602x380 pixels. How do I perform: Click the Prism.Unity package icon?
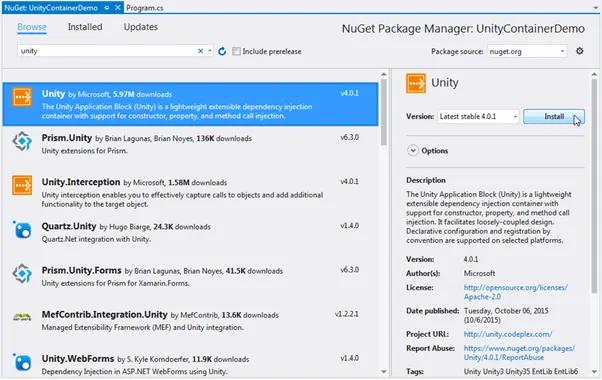click(22, 141)
